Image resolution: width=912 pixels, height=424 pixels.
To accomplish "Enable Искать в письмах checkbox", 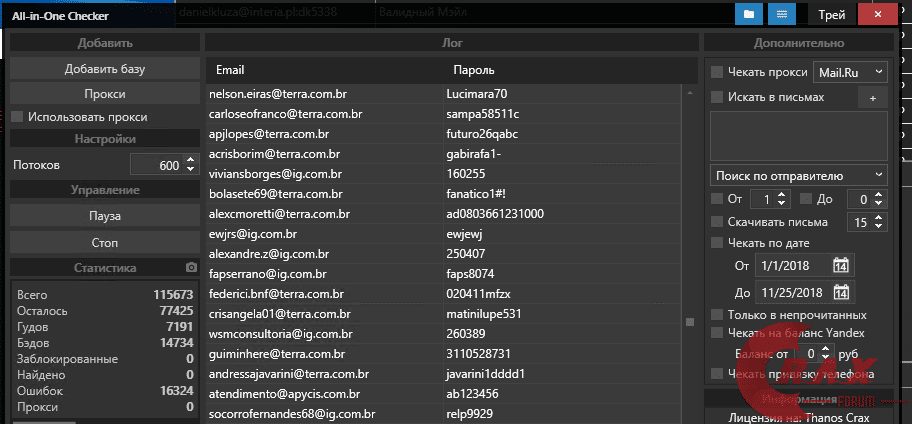I will (717, 97).
